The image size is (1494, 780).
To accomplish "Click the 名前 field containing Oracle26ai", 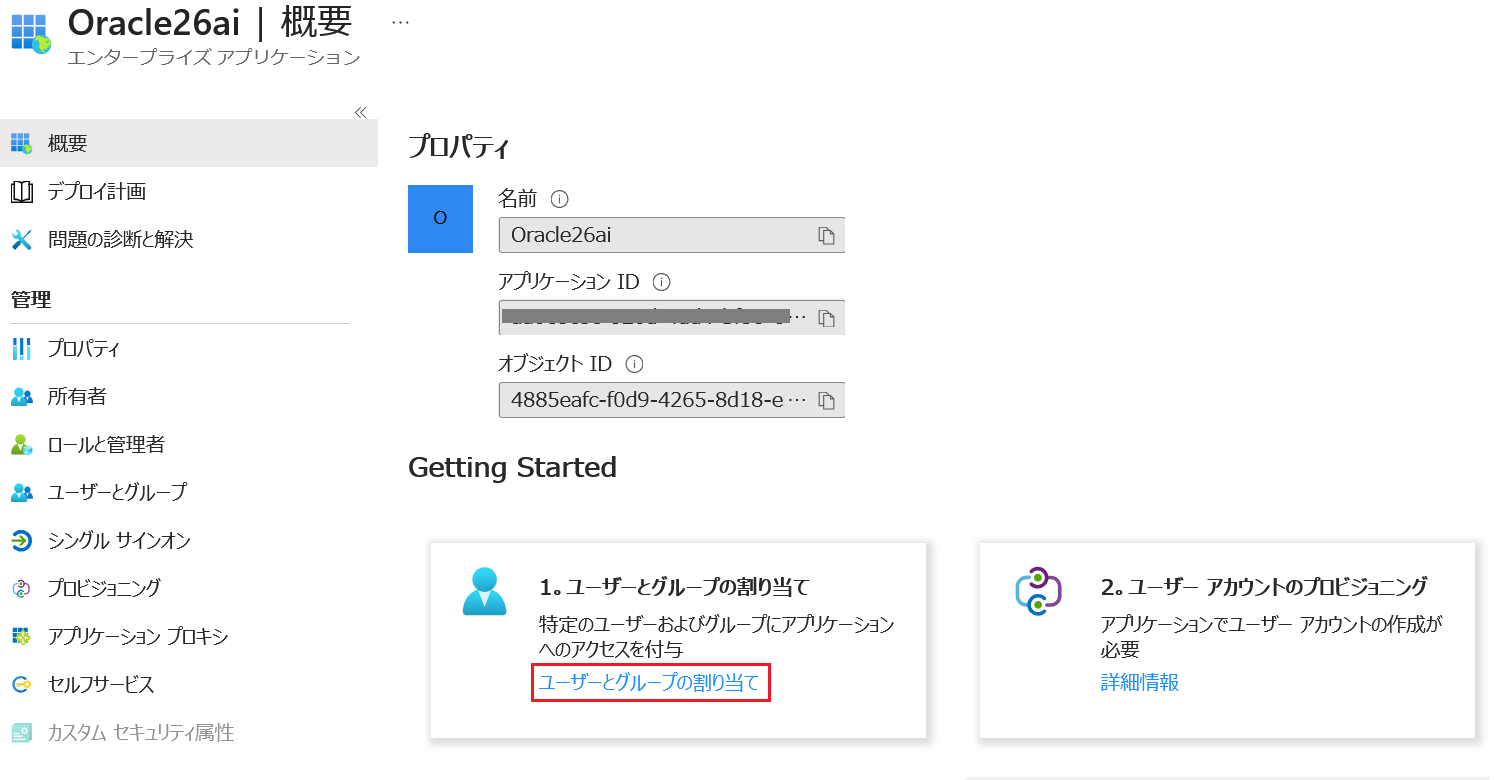I will 672,235.
